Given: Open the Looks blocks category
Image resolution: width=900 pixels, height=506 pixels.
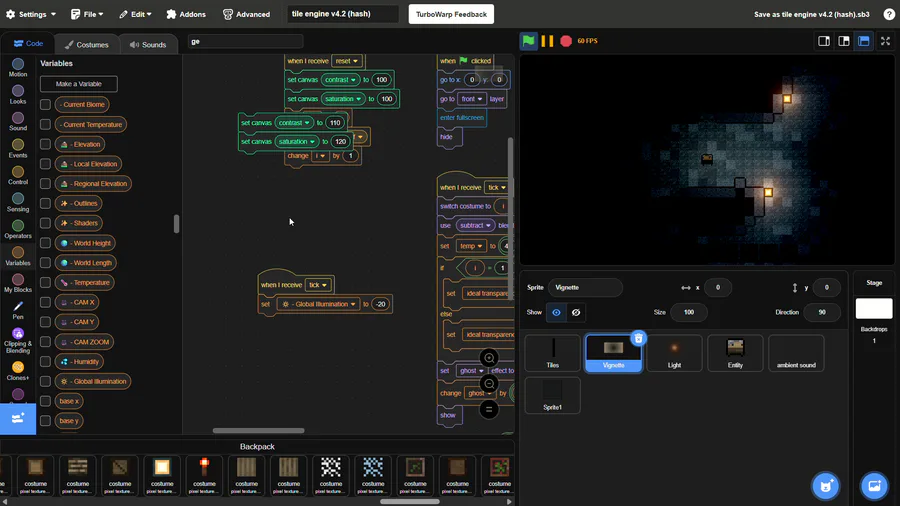Looking at the screenshot, I should coord(18,94).
